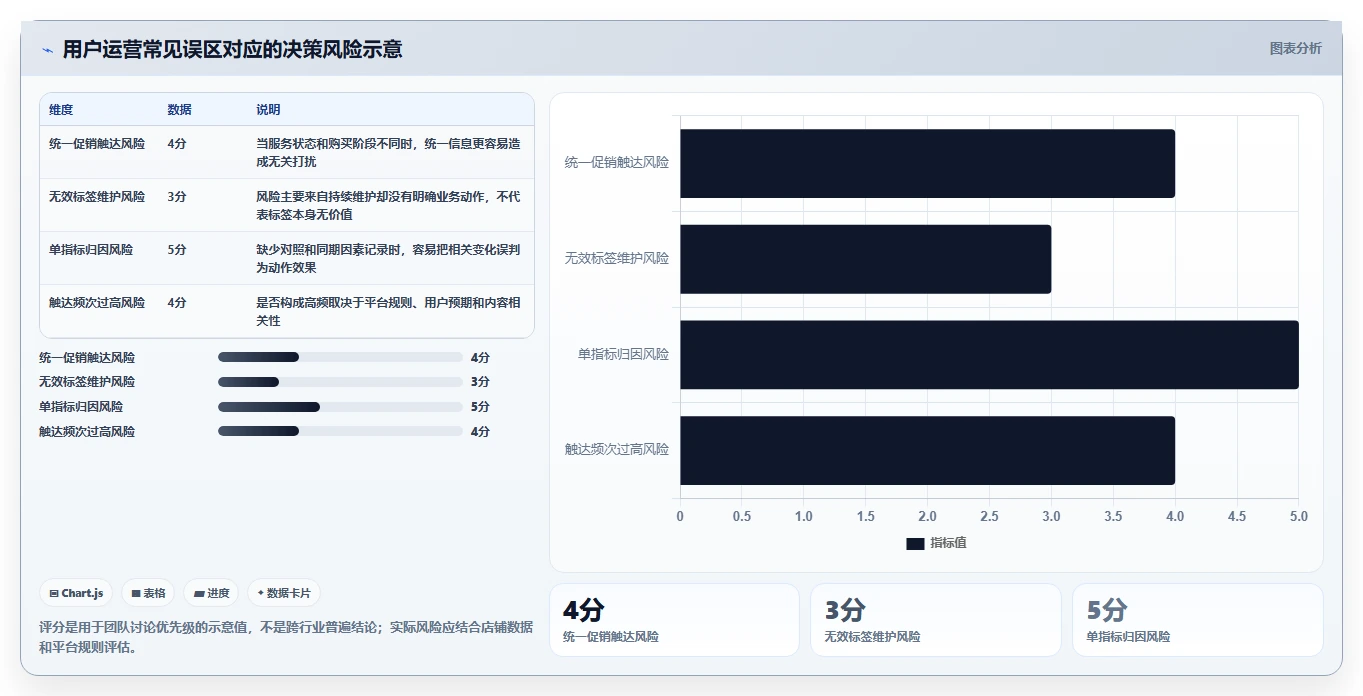Click table cell 单指标归因风险
The width and height of the screenshot is (1363, 696).
91,250
